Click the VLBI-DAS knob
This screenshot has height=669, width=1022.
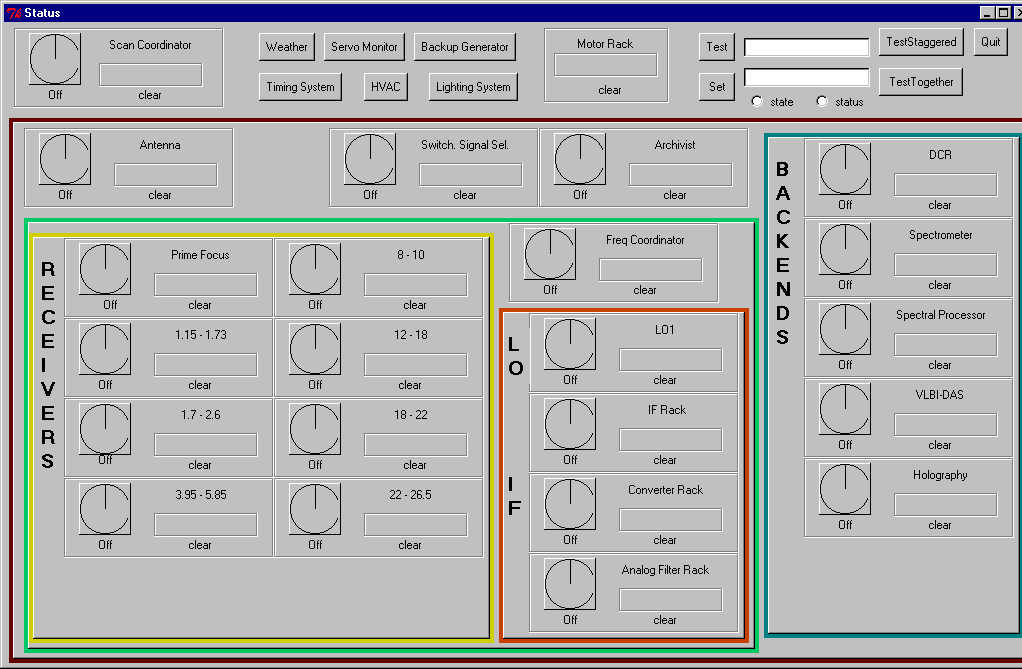pos(844,408)
